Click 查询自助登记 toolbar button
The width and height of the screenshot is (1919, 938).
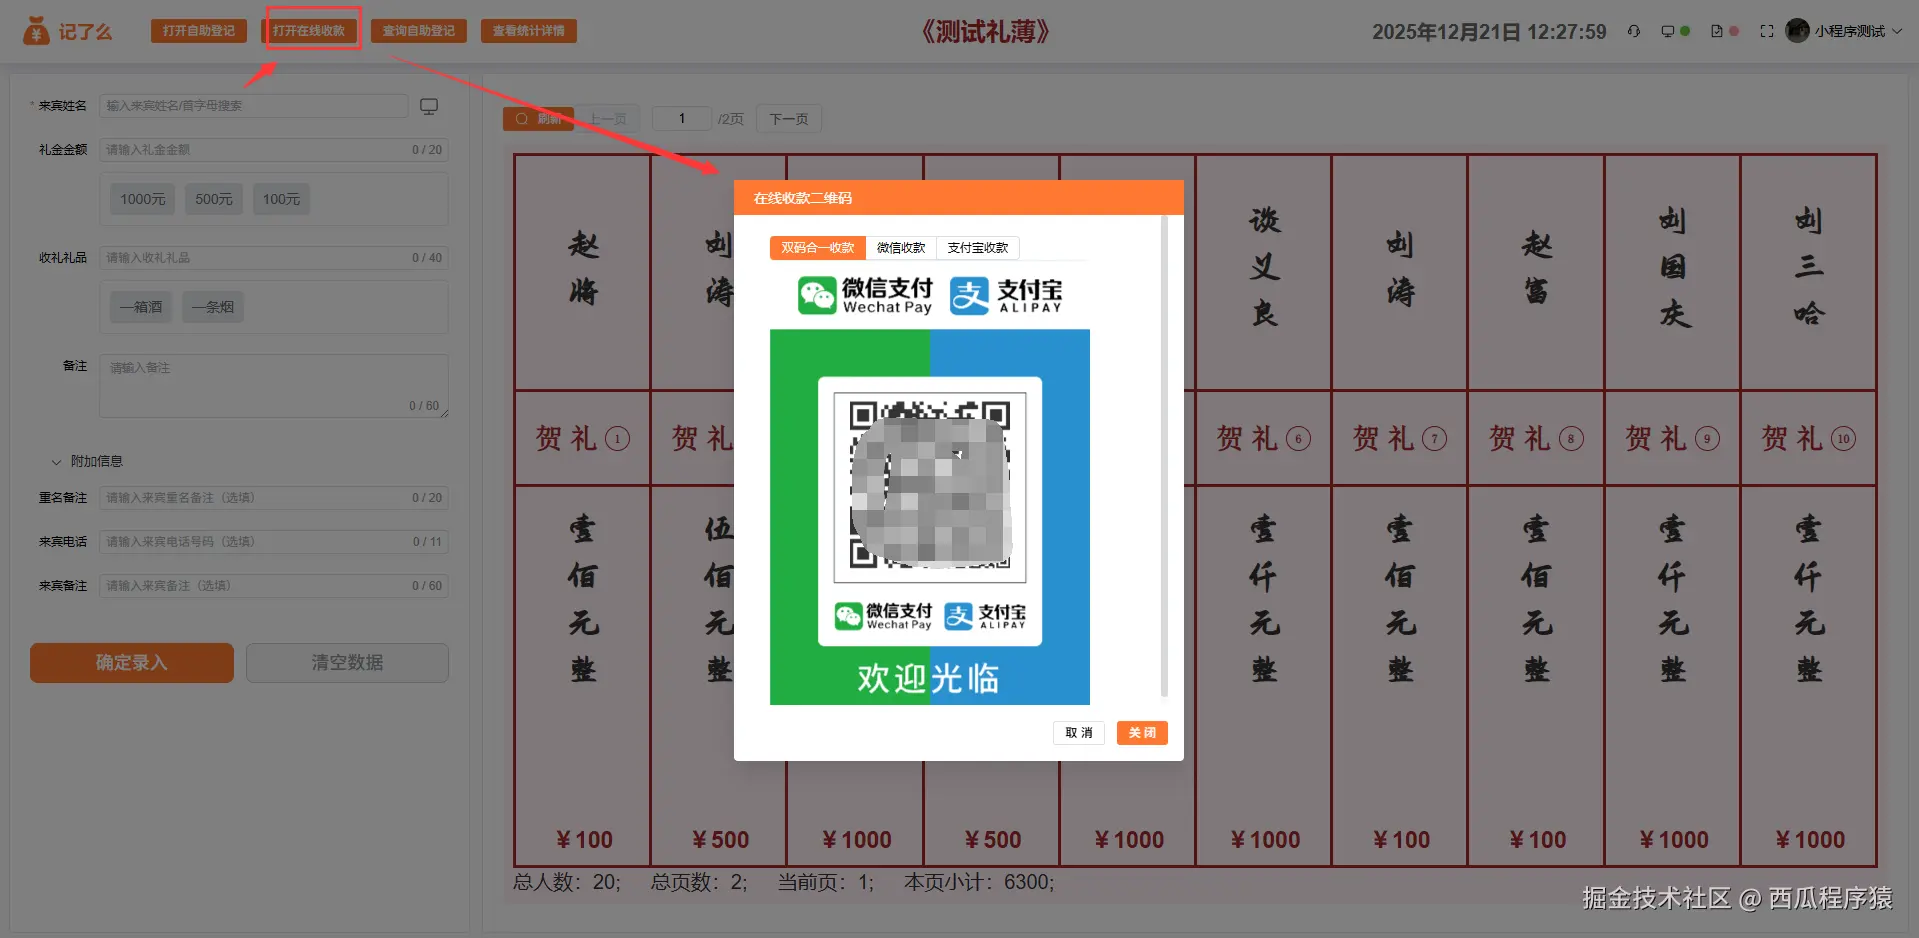point(419,31)
